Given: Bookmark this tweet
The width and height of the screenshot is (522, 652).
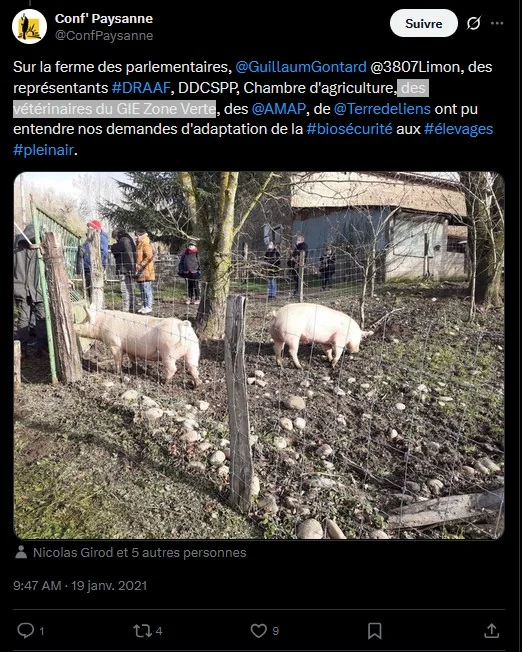Looking at the screenshot, I should 374,631.
